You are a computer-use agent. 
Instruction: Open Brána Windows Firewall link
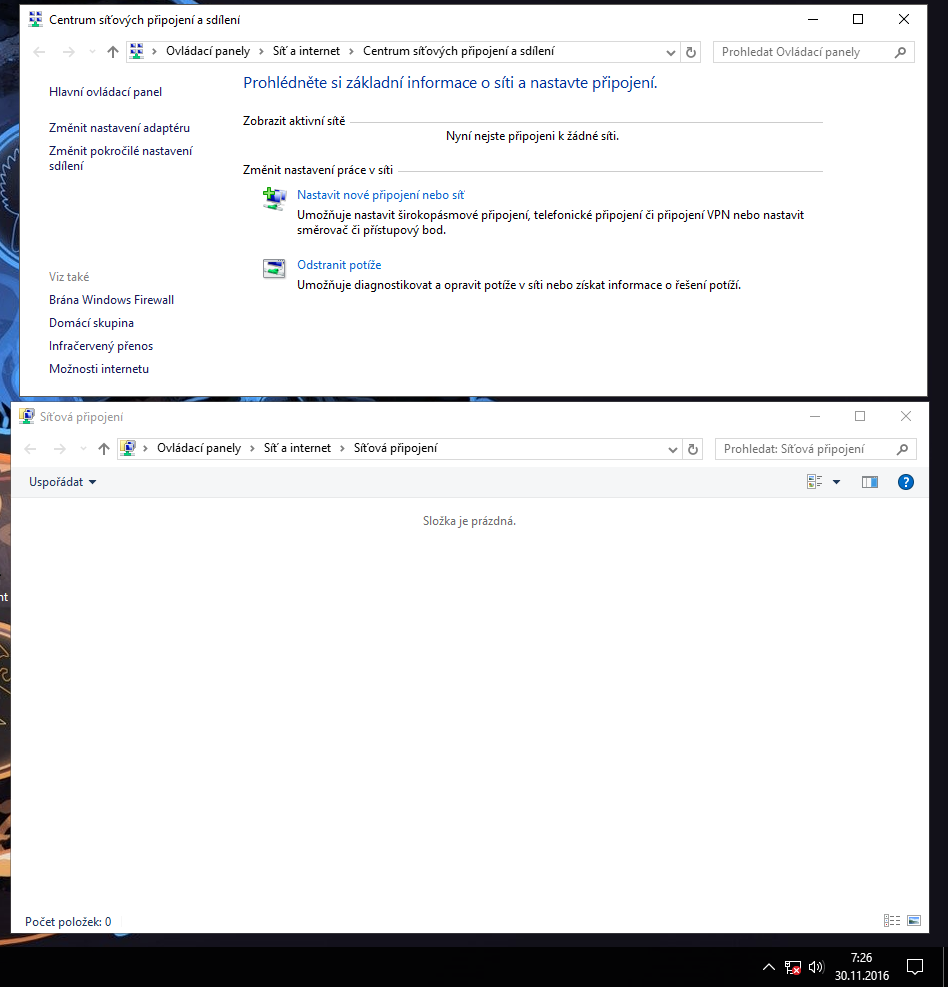click(x=111, y=300)
